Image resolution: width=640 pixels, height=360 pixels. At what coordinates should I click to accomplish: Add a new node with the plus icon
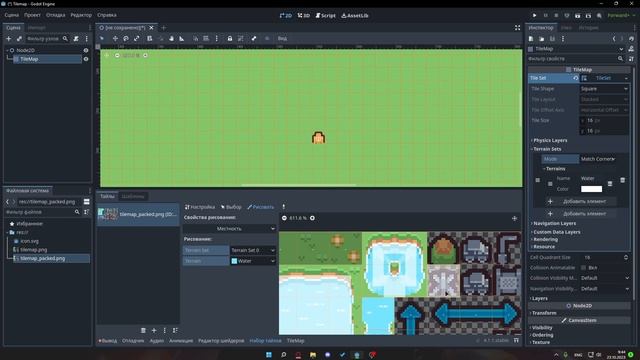(x=9, y=39)
